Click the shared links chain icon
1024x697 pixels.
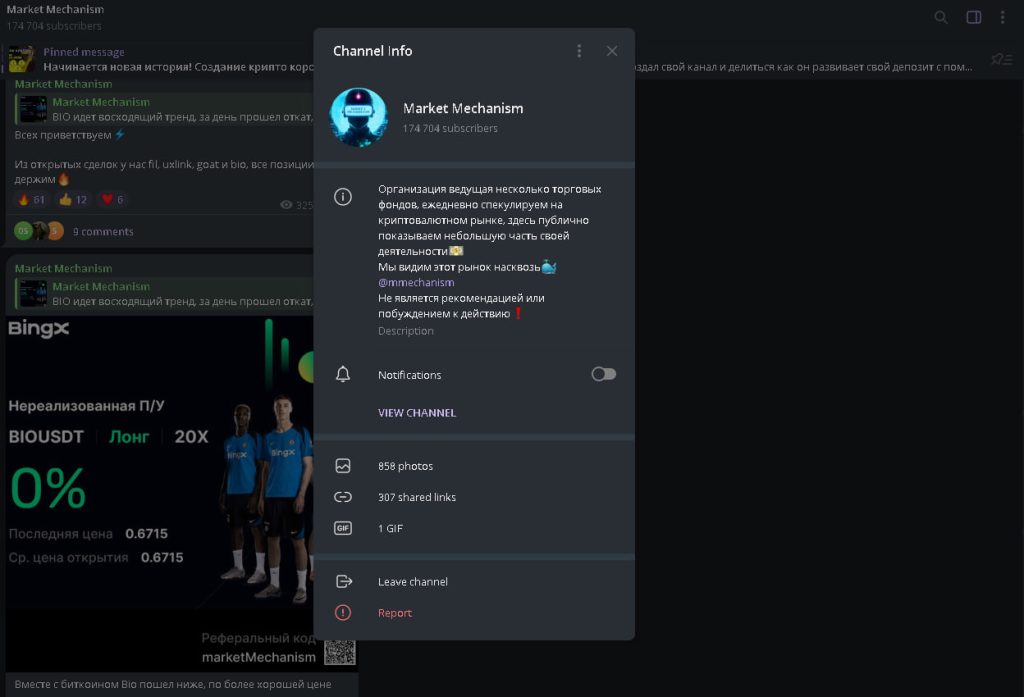click(x=343, y=497)
